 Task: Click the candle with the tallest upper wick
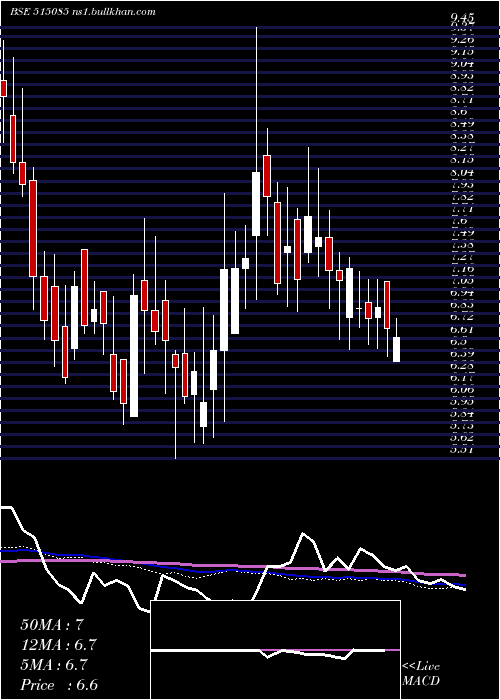256,163
